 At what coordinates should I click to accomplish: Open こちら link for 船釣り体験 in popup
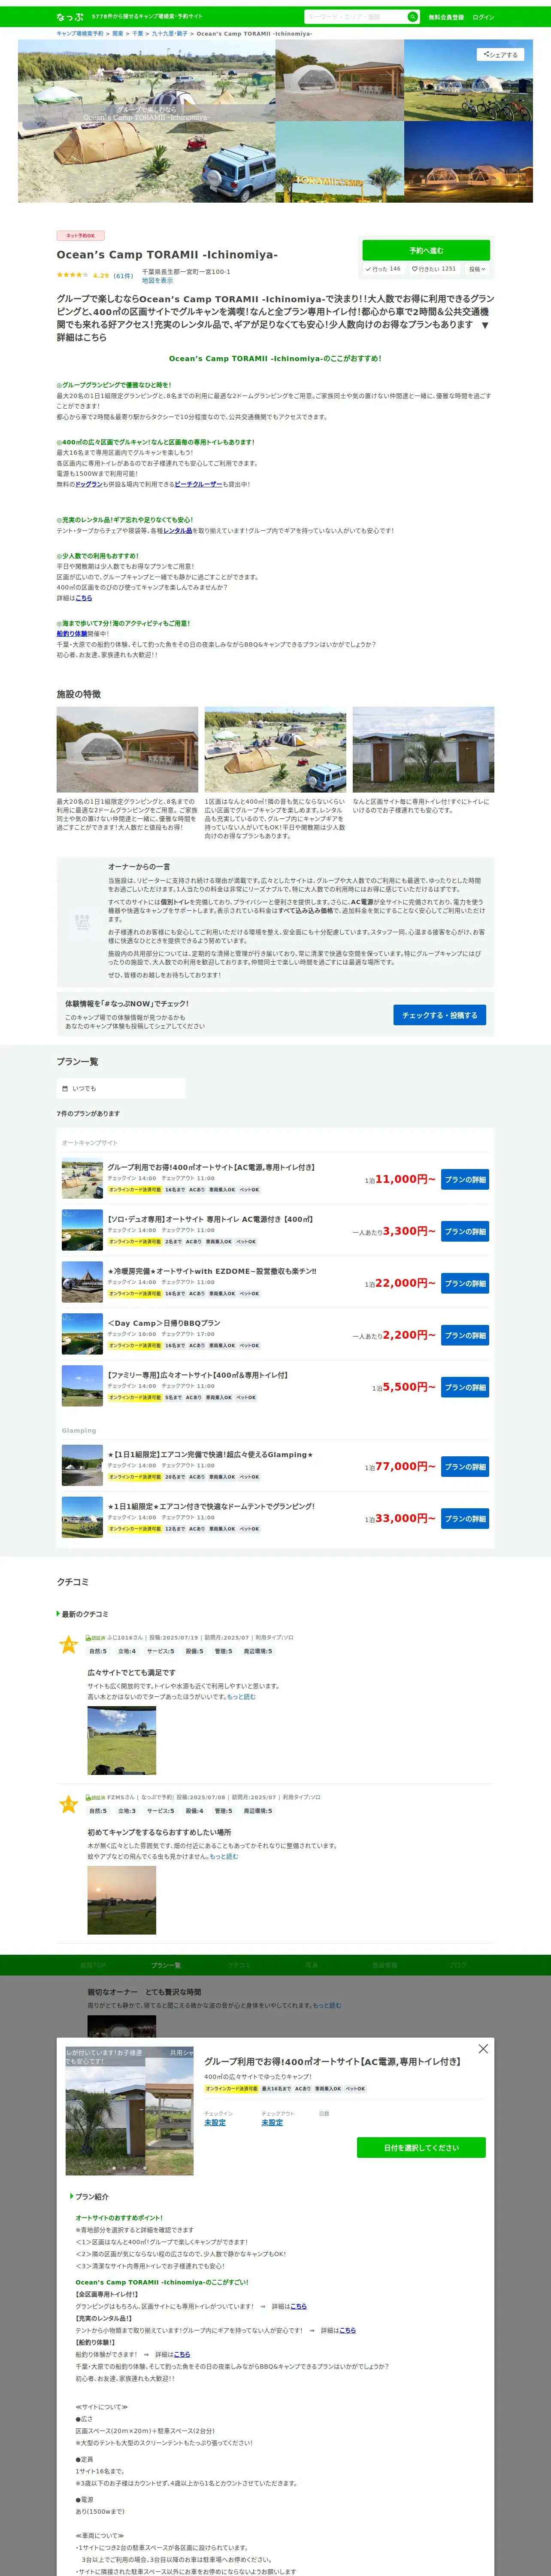point(182,2355)
